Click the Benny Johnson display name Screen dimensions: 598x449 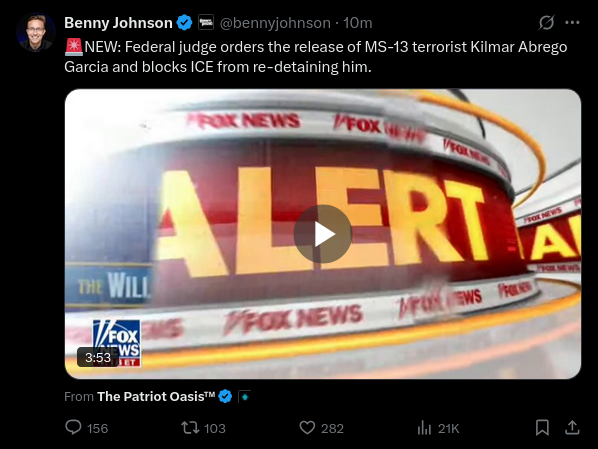(x=118, y=23)
